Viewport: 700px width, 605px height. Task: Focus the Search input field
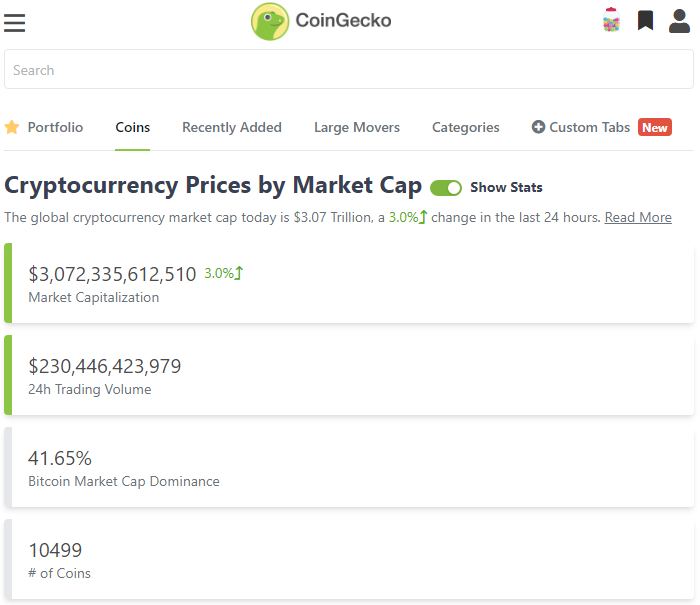tap(349, 70)
